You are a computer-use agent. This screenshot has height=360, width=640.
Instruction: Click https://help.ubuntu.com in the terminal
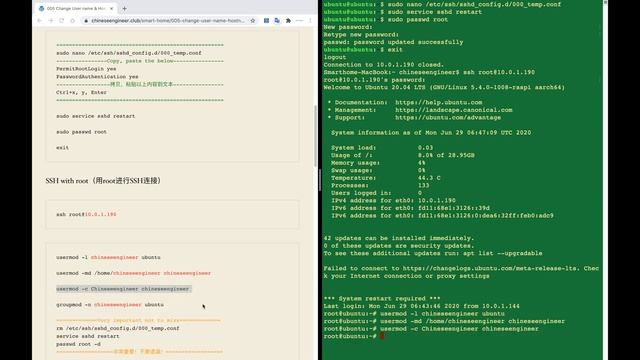[439, 102]
